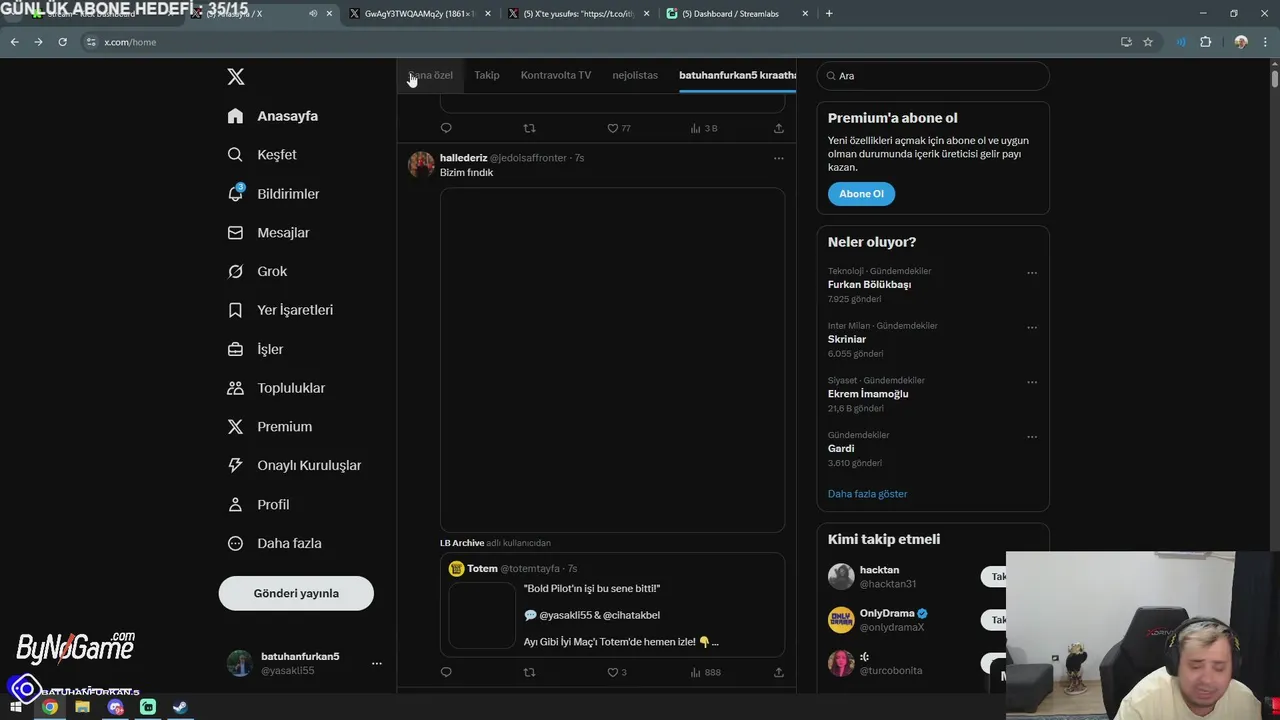
Task: Switch to nejolistas tab
Action: pyautogui.click(x=635, y=75)
